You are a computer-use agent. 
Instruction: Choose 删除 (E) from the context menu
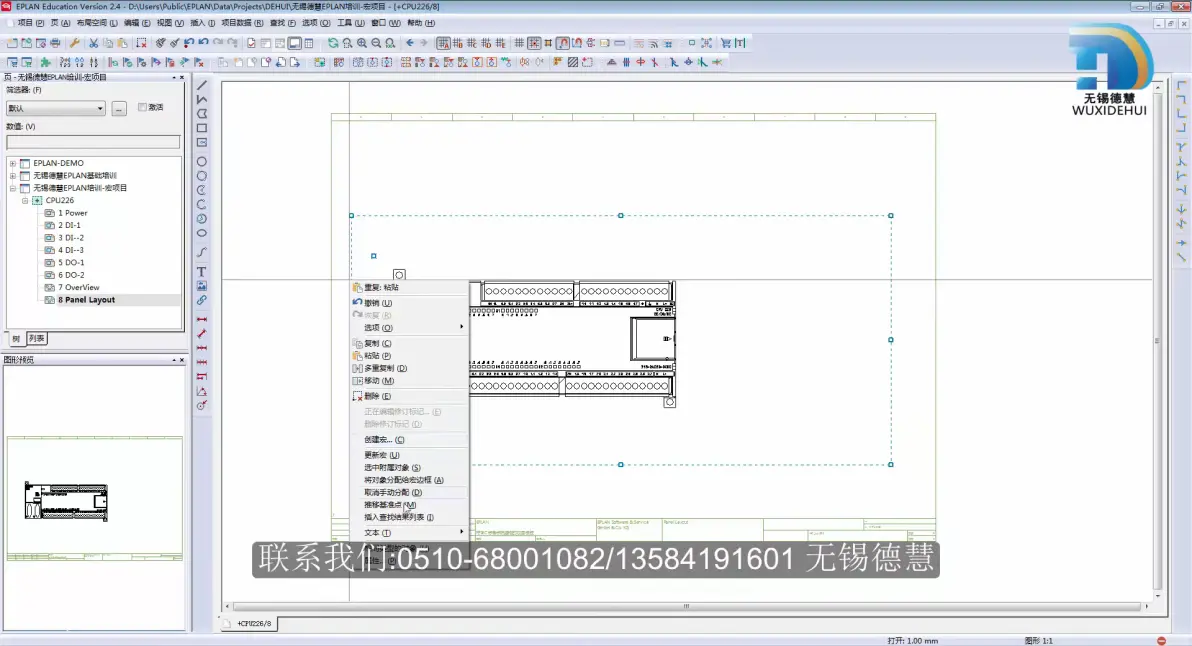(x=409, y=396)
